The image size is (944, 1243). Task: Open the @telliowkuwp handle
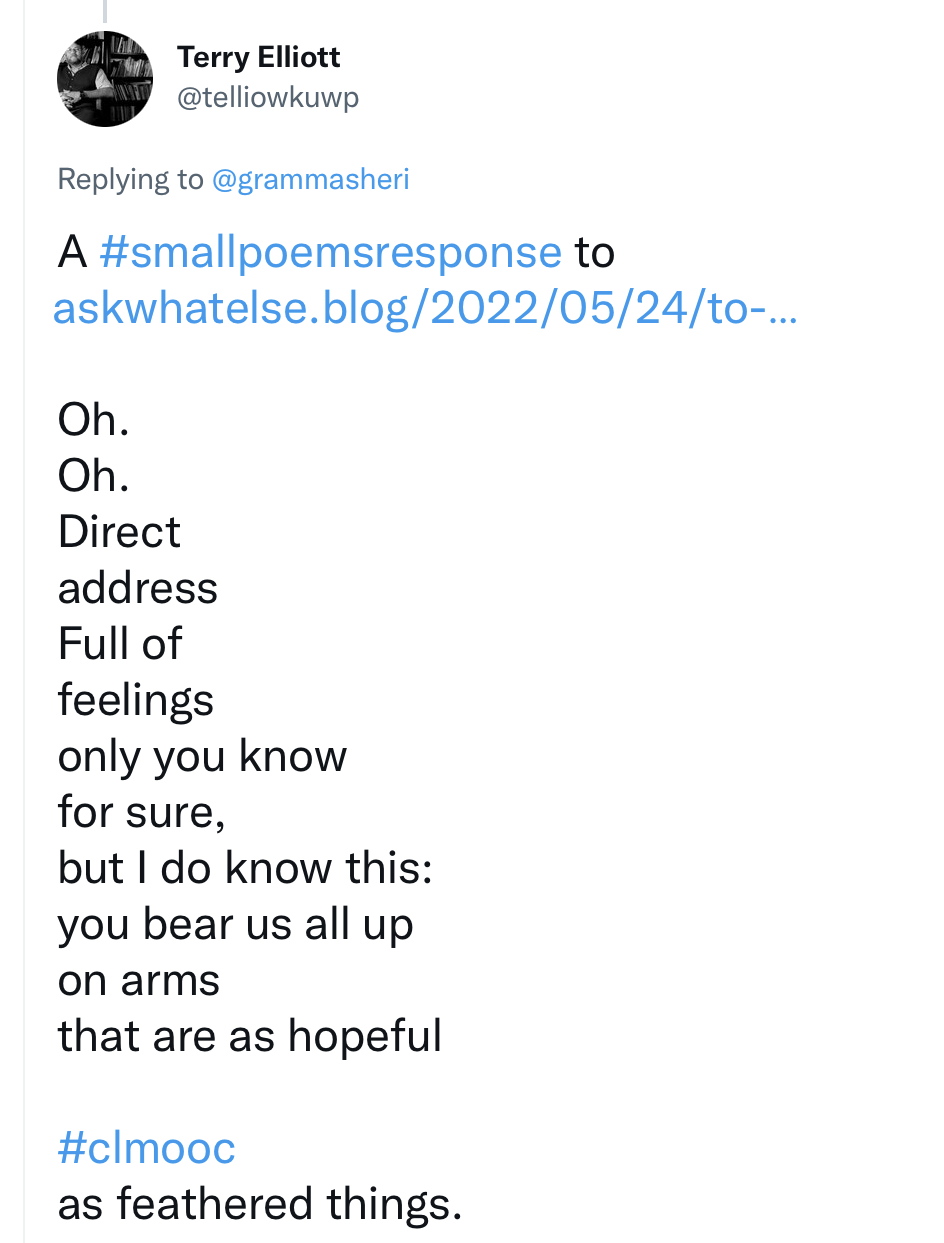click(x=267, y=98)
